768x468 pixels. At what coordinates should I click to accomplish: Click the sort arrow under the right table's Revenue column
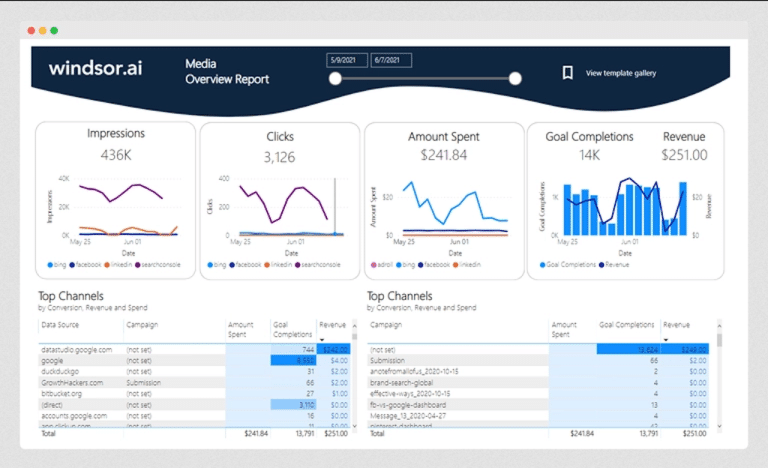[x=667, y=339]
